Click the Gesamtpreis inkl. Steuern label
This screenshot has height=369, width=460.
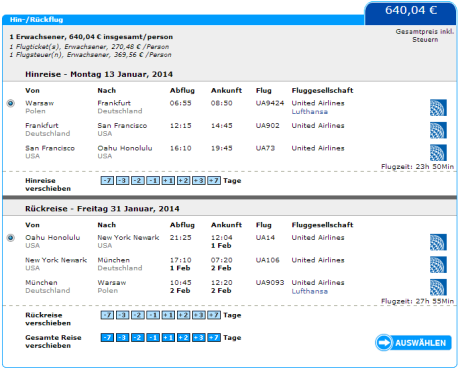click(x=425, y=35)
